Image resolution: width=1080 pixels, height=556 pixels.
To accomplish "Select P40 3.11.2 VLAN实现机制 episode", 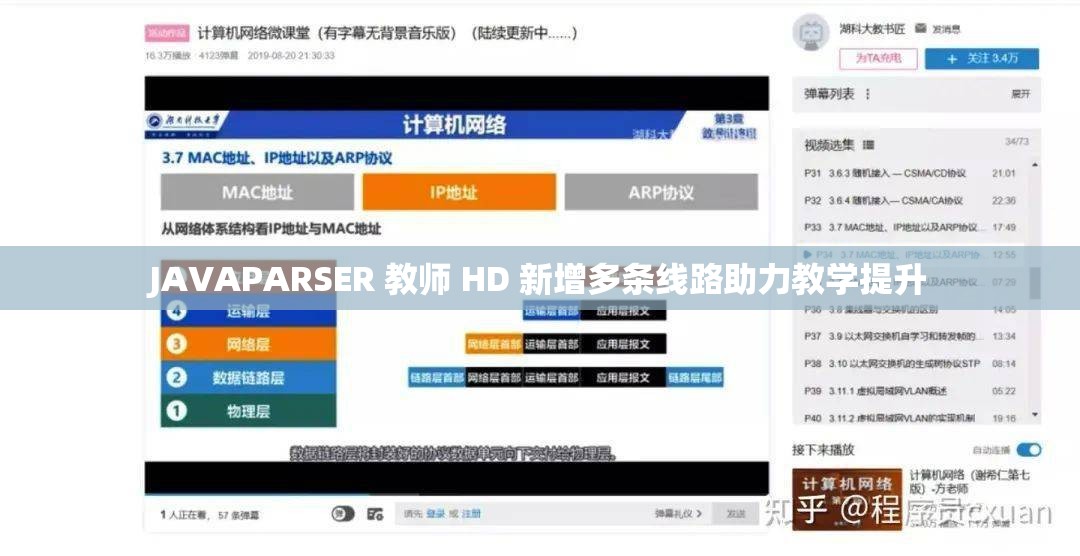I will [910, 418].
